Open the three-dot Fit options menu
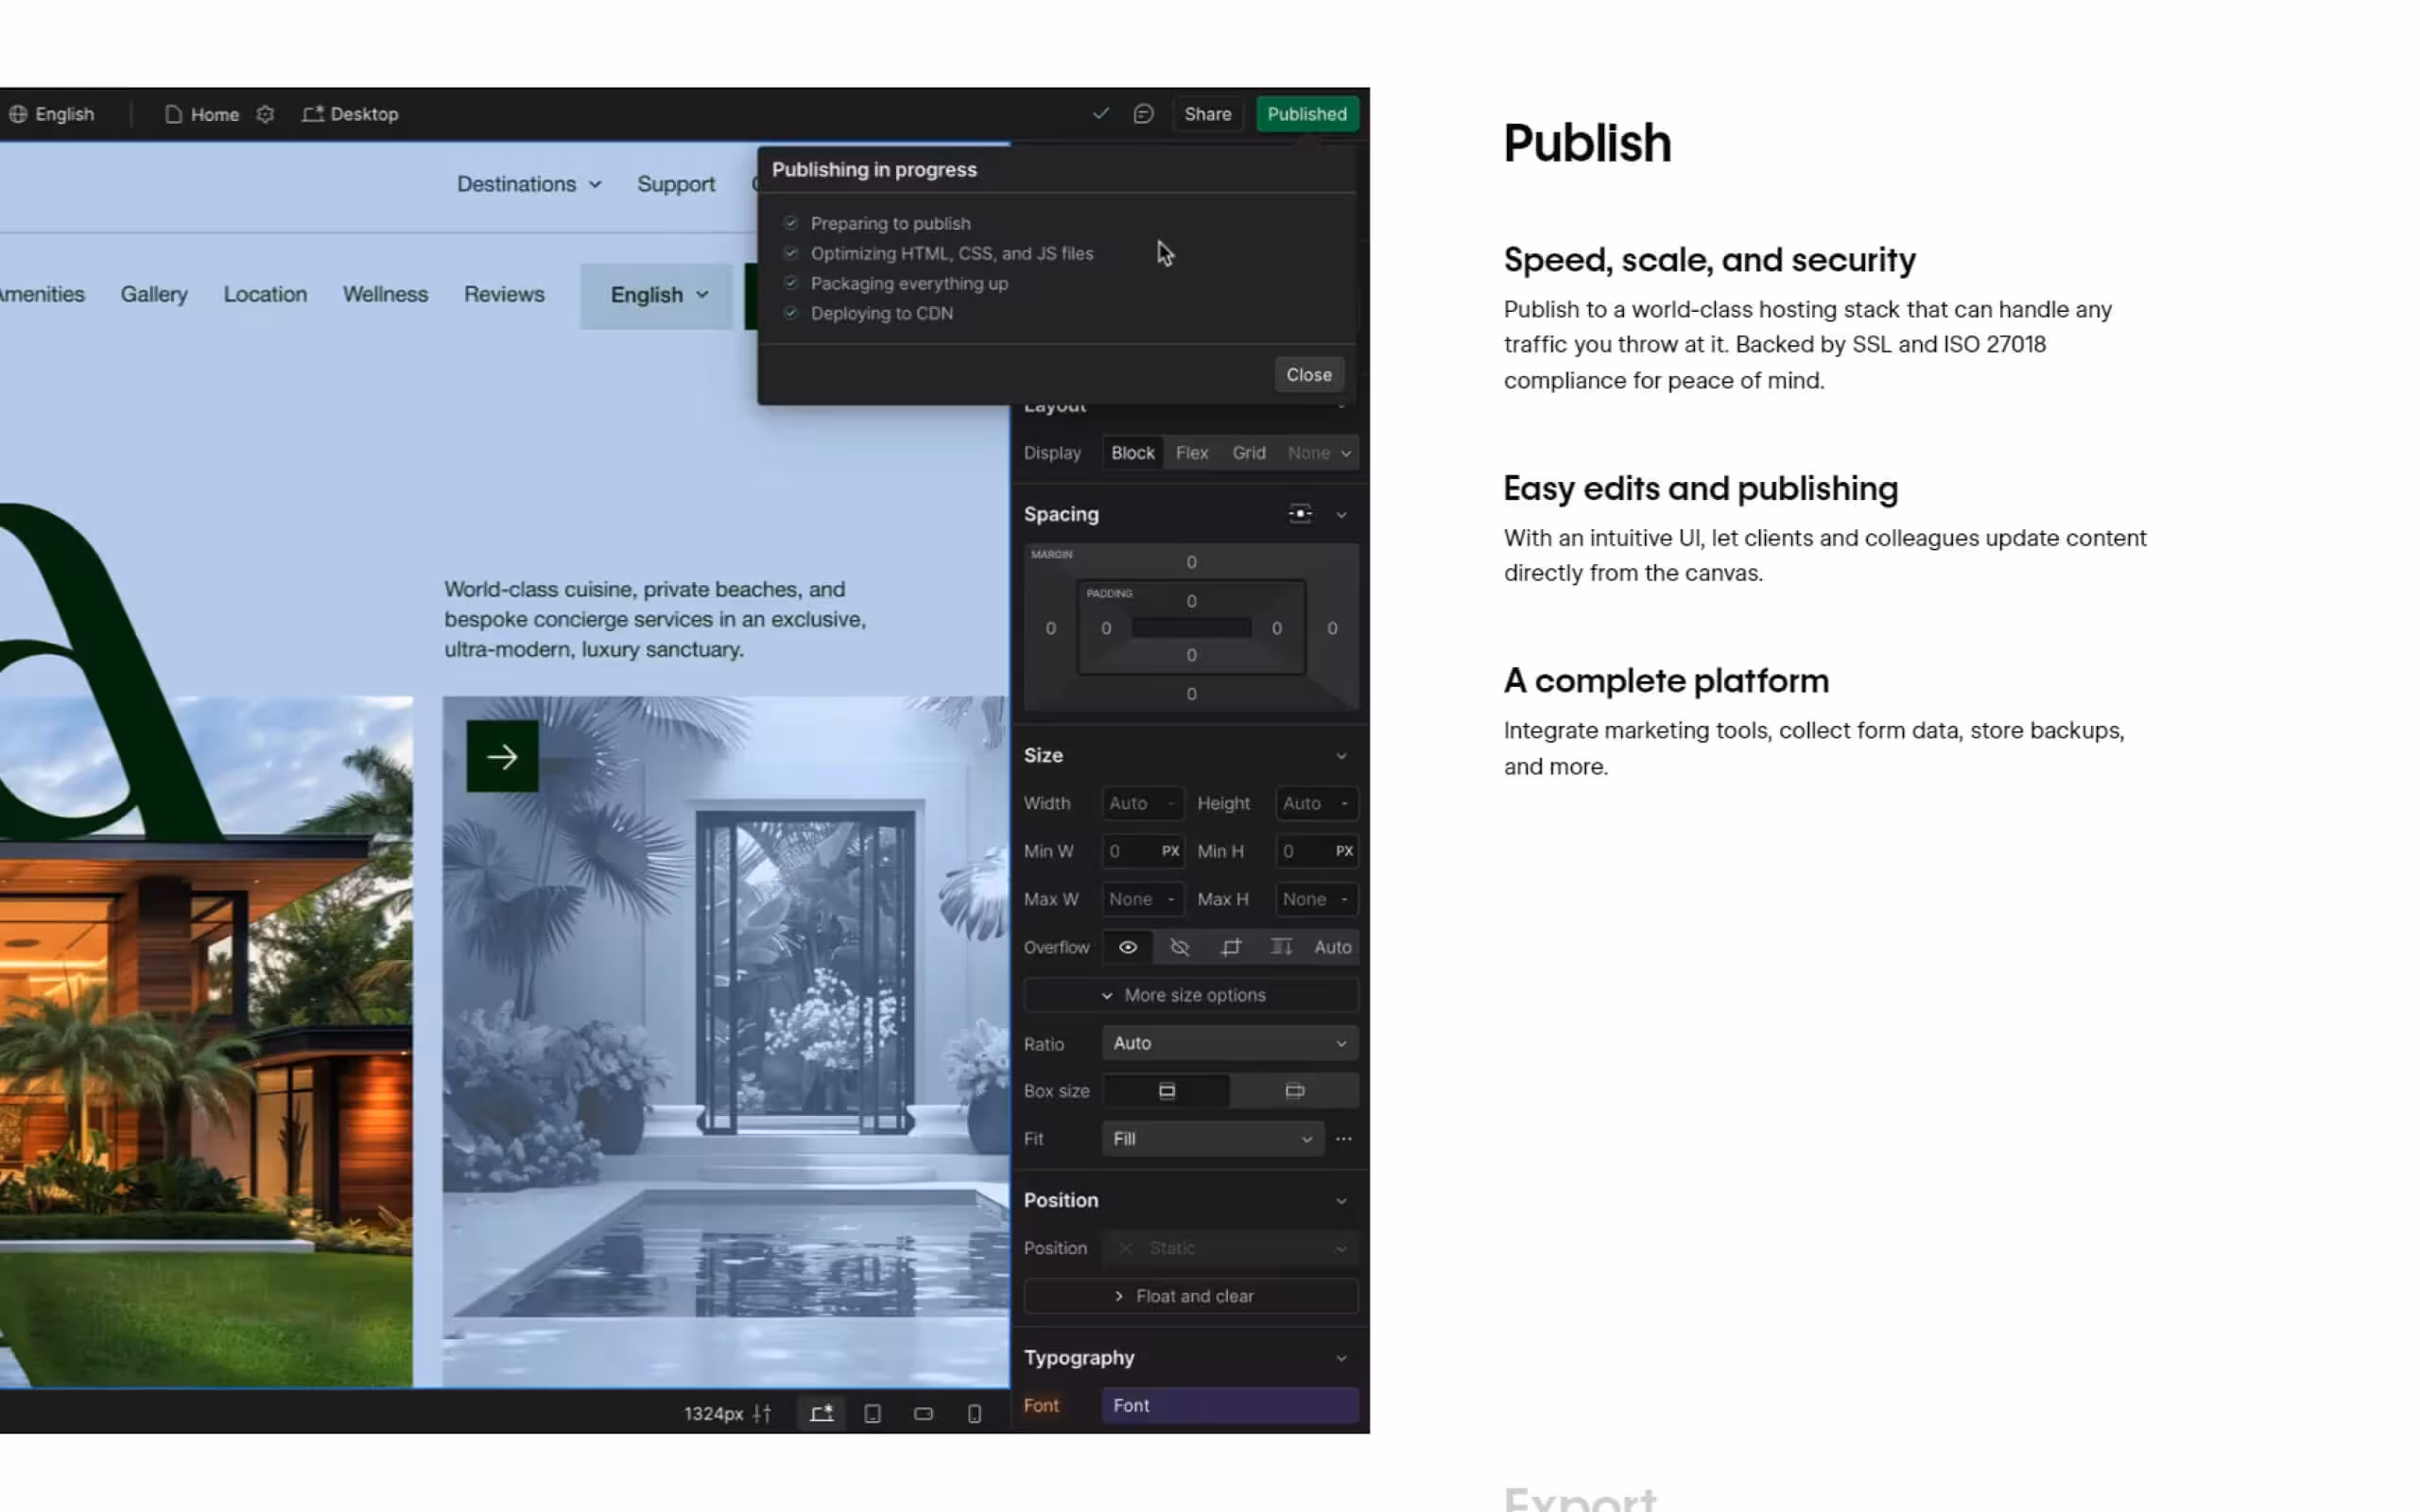The image size is (2420, 1512). click(1343, 1139)
